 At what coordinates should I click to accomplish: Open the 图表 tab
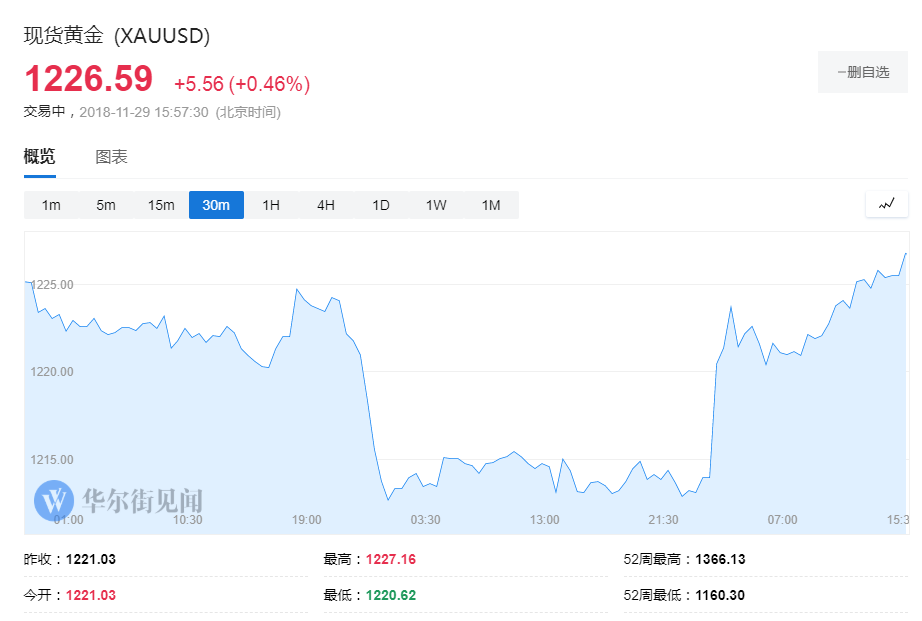pyautogui.click(x=111, y=156)
